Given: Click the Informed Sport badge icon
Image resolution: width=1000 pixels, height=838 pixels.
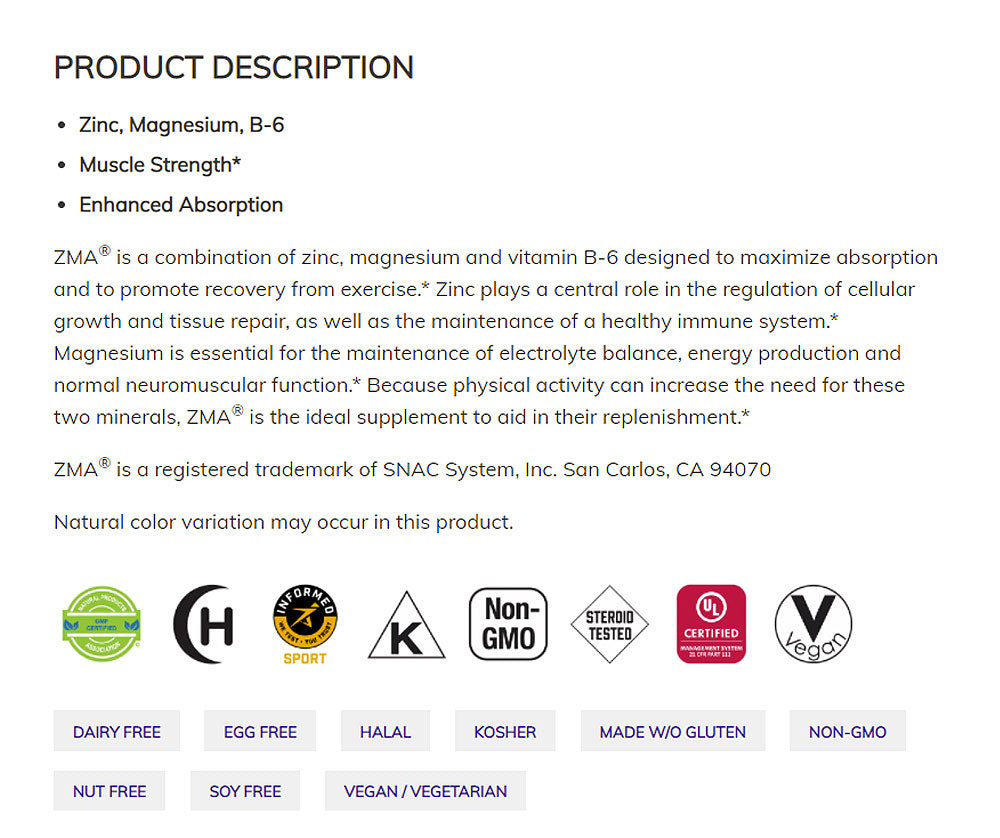Looking at the screenshot, I should coord(305,624).
